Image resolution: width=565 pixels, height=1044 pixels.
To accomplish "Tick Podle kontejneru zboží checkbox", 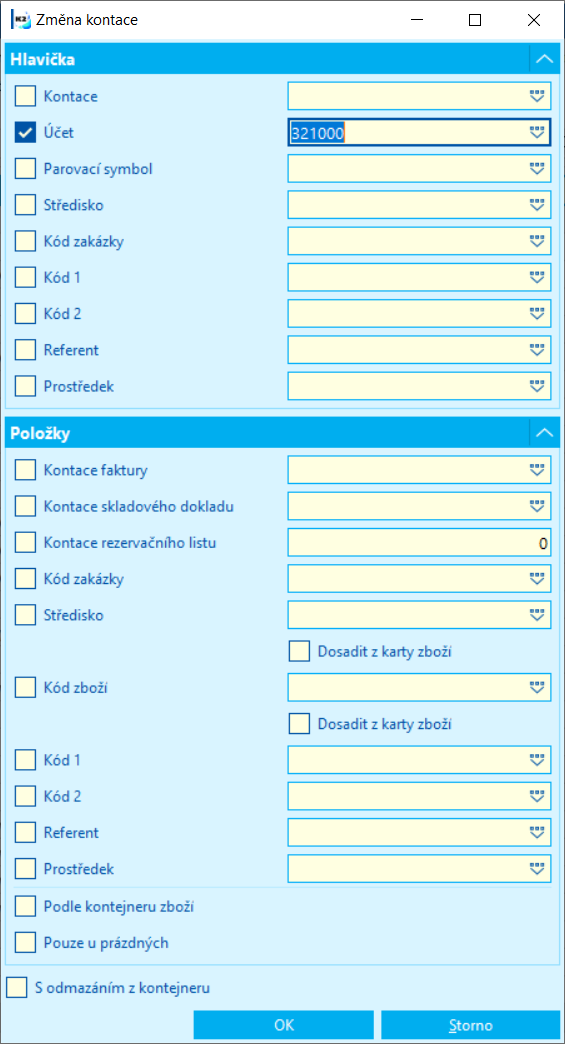I will tap(25, 906).
